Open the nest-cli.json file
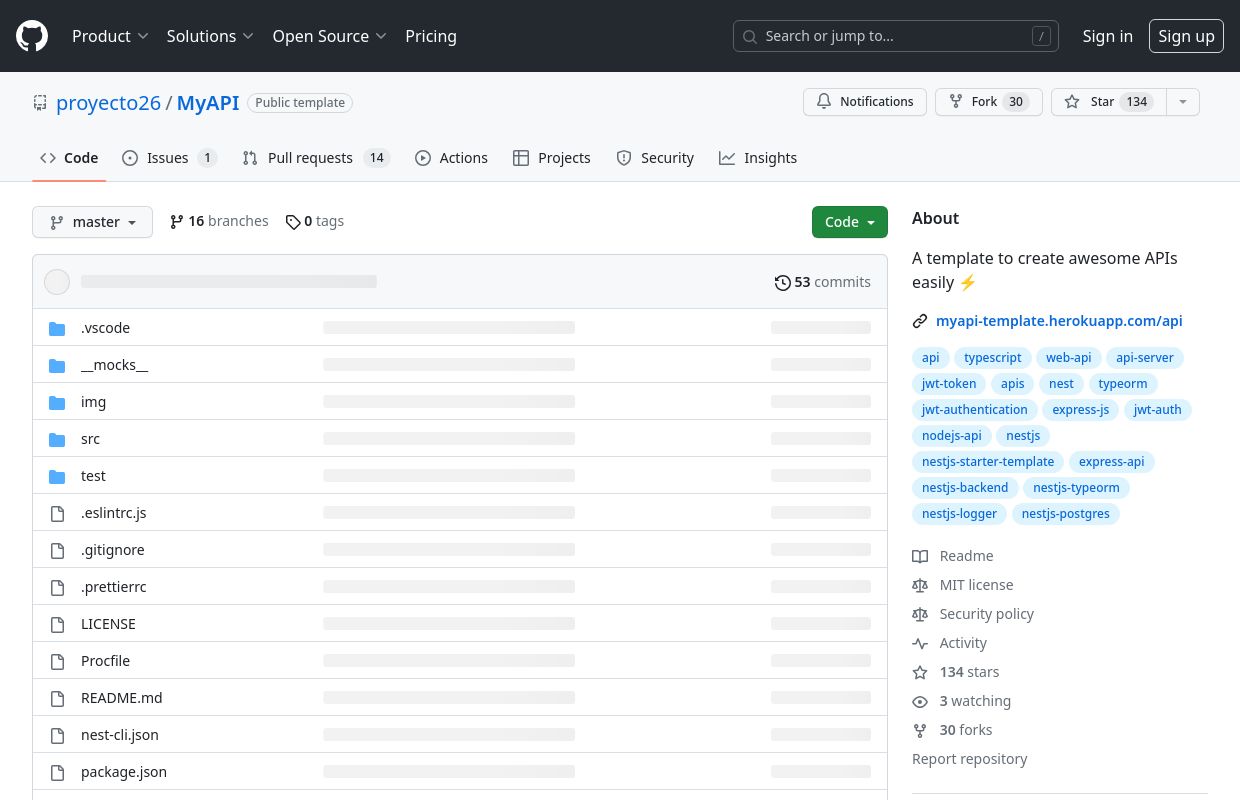The width and height of the screenshot is (1240, 800). [x=120, y=735]
